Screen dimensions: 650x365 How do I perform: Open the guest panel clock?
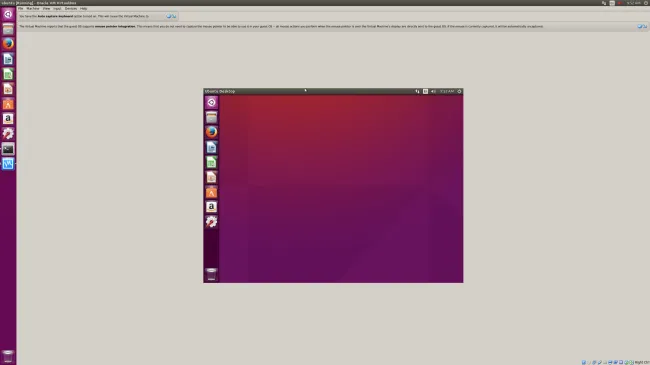[447, 91]
